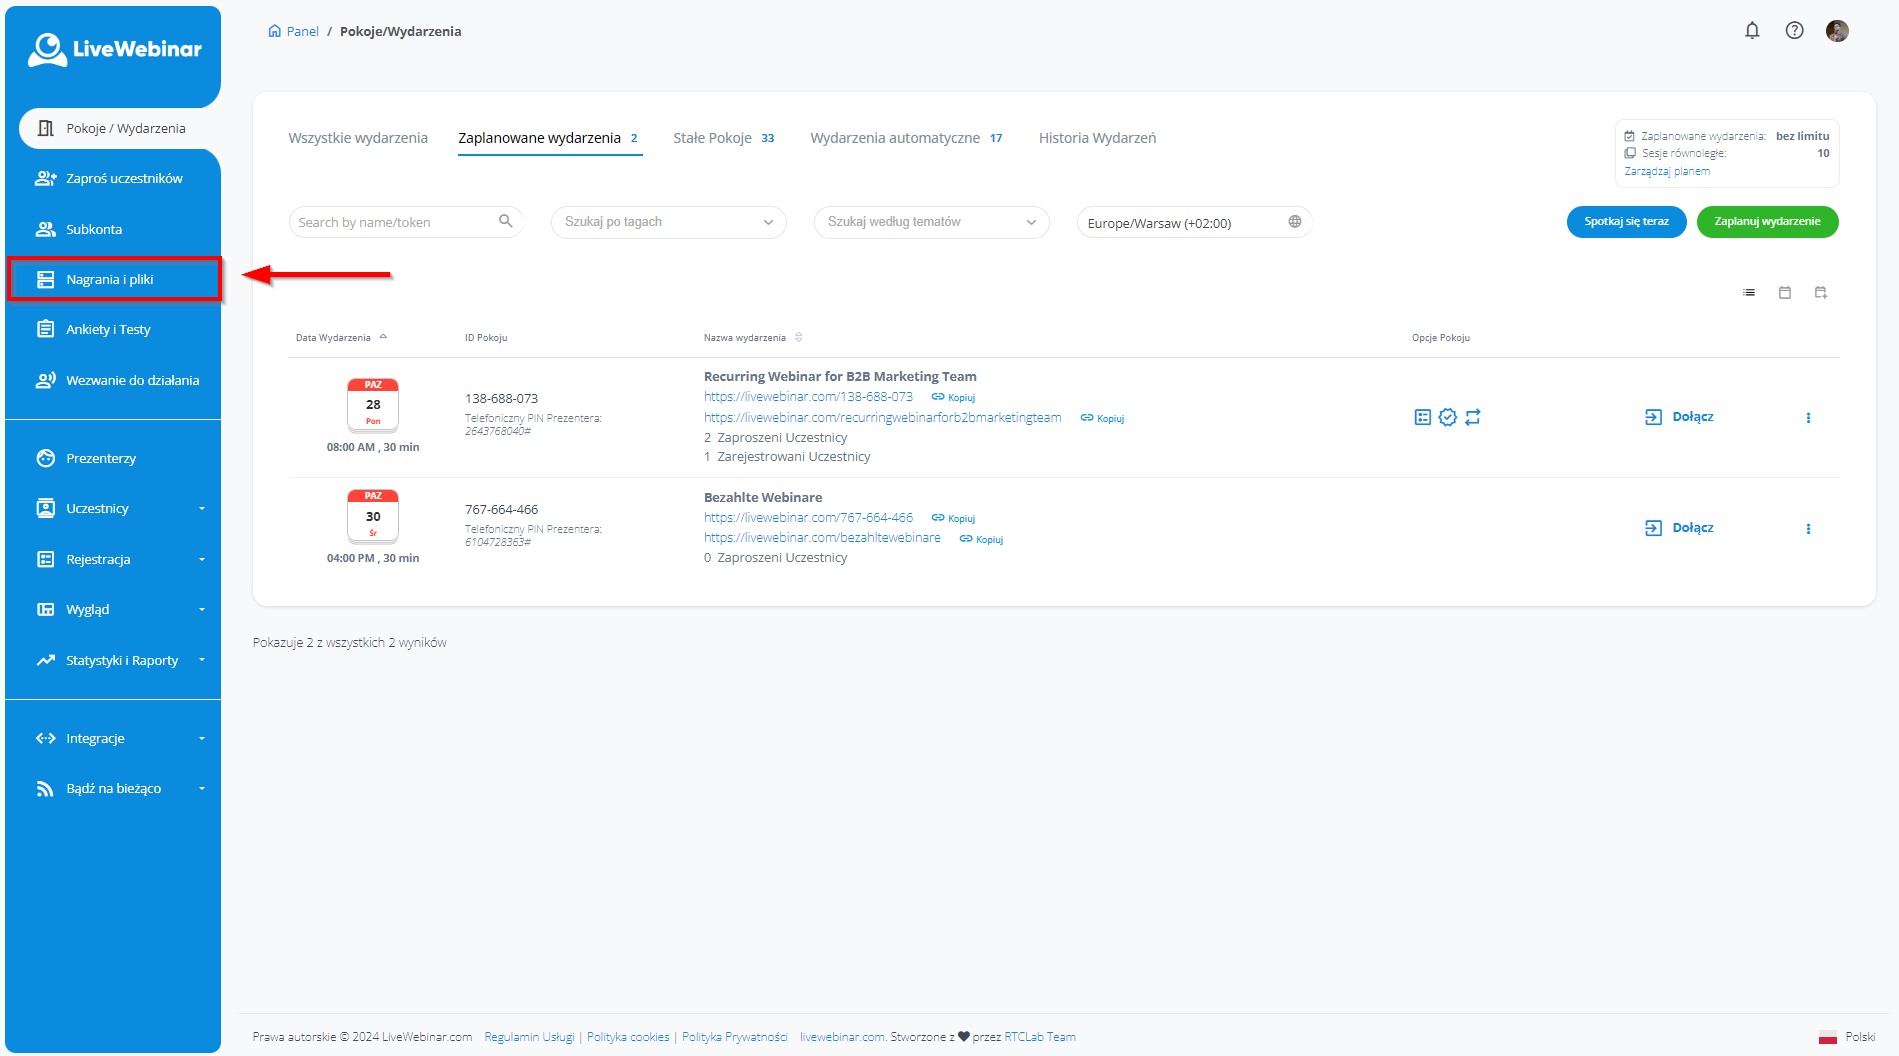Open Nagrania i pliki in sidebar
The image size is (1899, 1056).
coord(110,280)
